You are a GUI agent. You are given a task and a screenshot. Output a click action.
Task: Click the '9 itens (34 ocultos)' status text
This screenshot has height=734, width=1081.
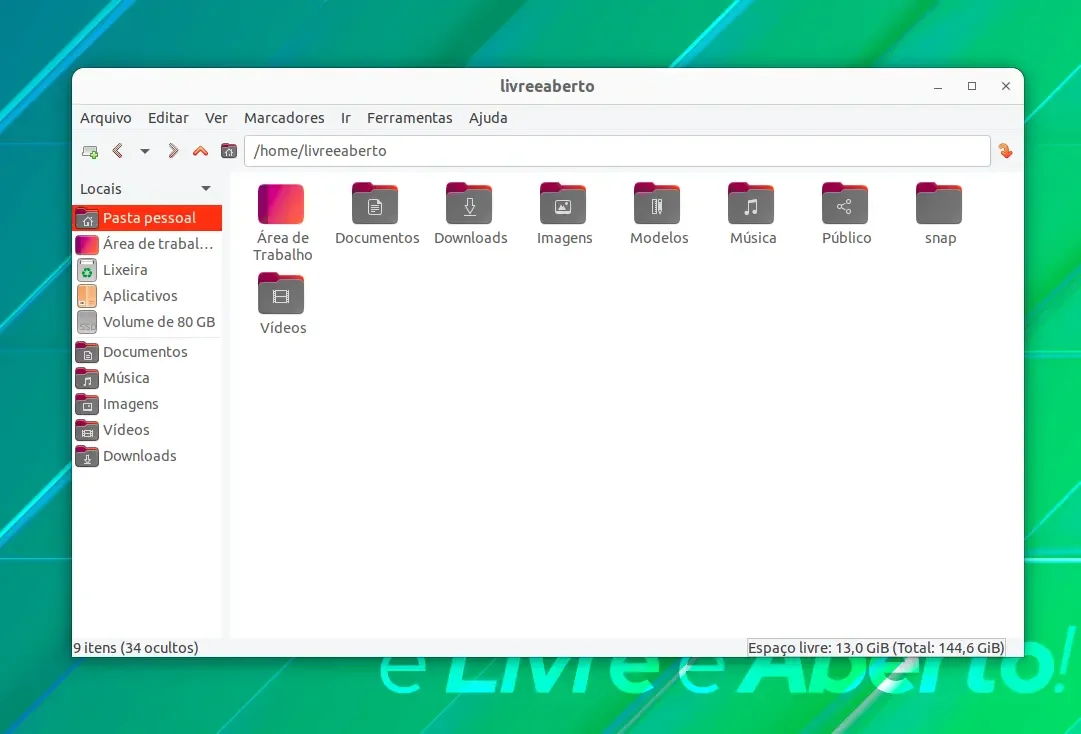coord(136,648)
